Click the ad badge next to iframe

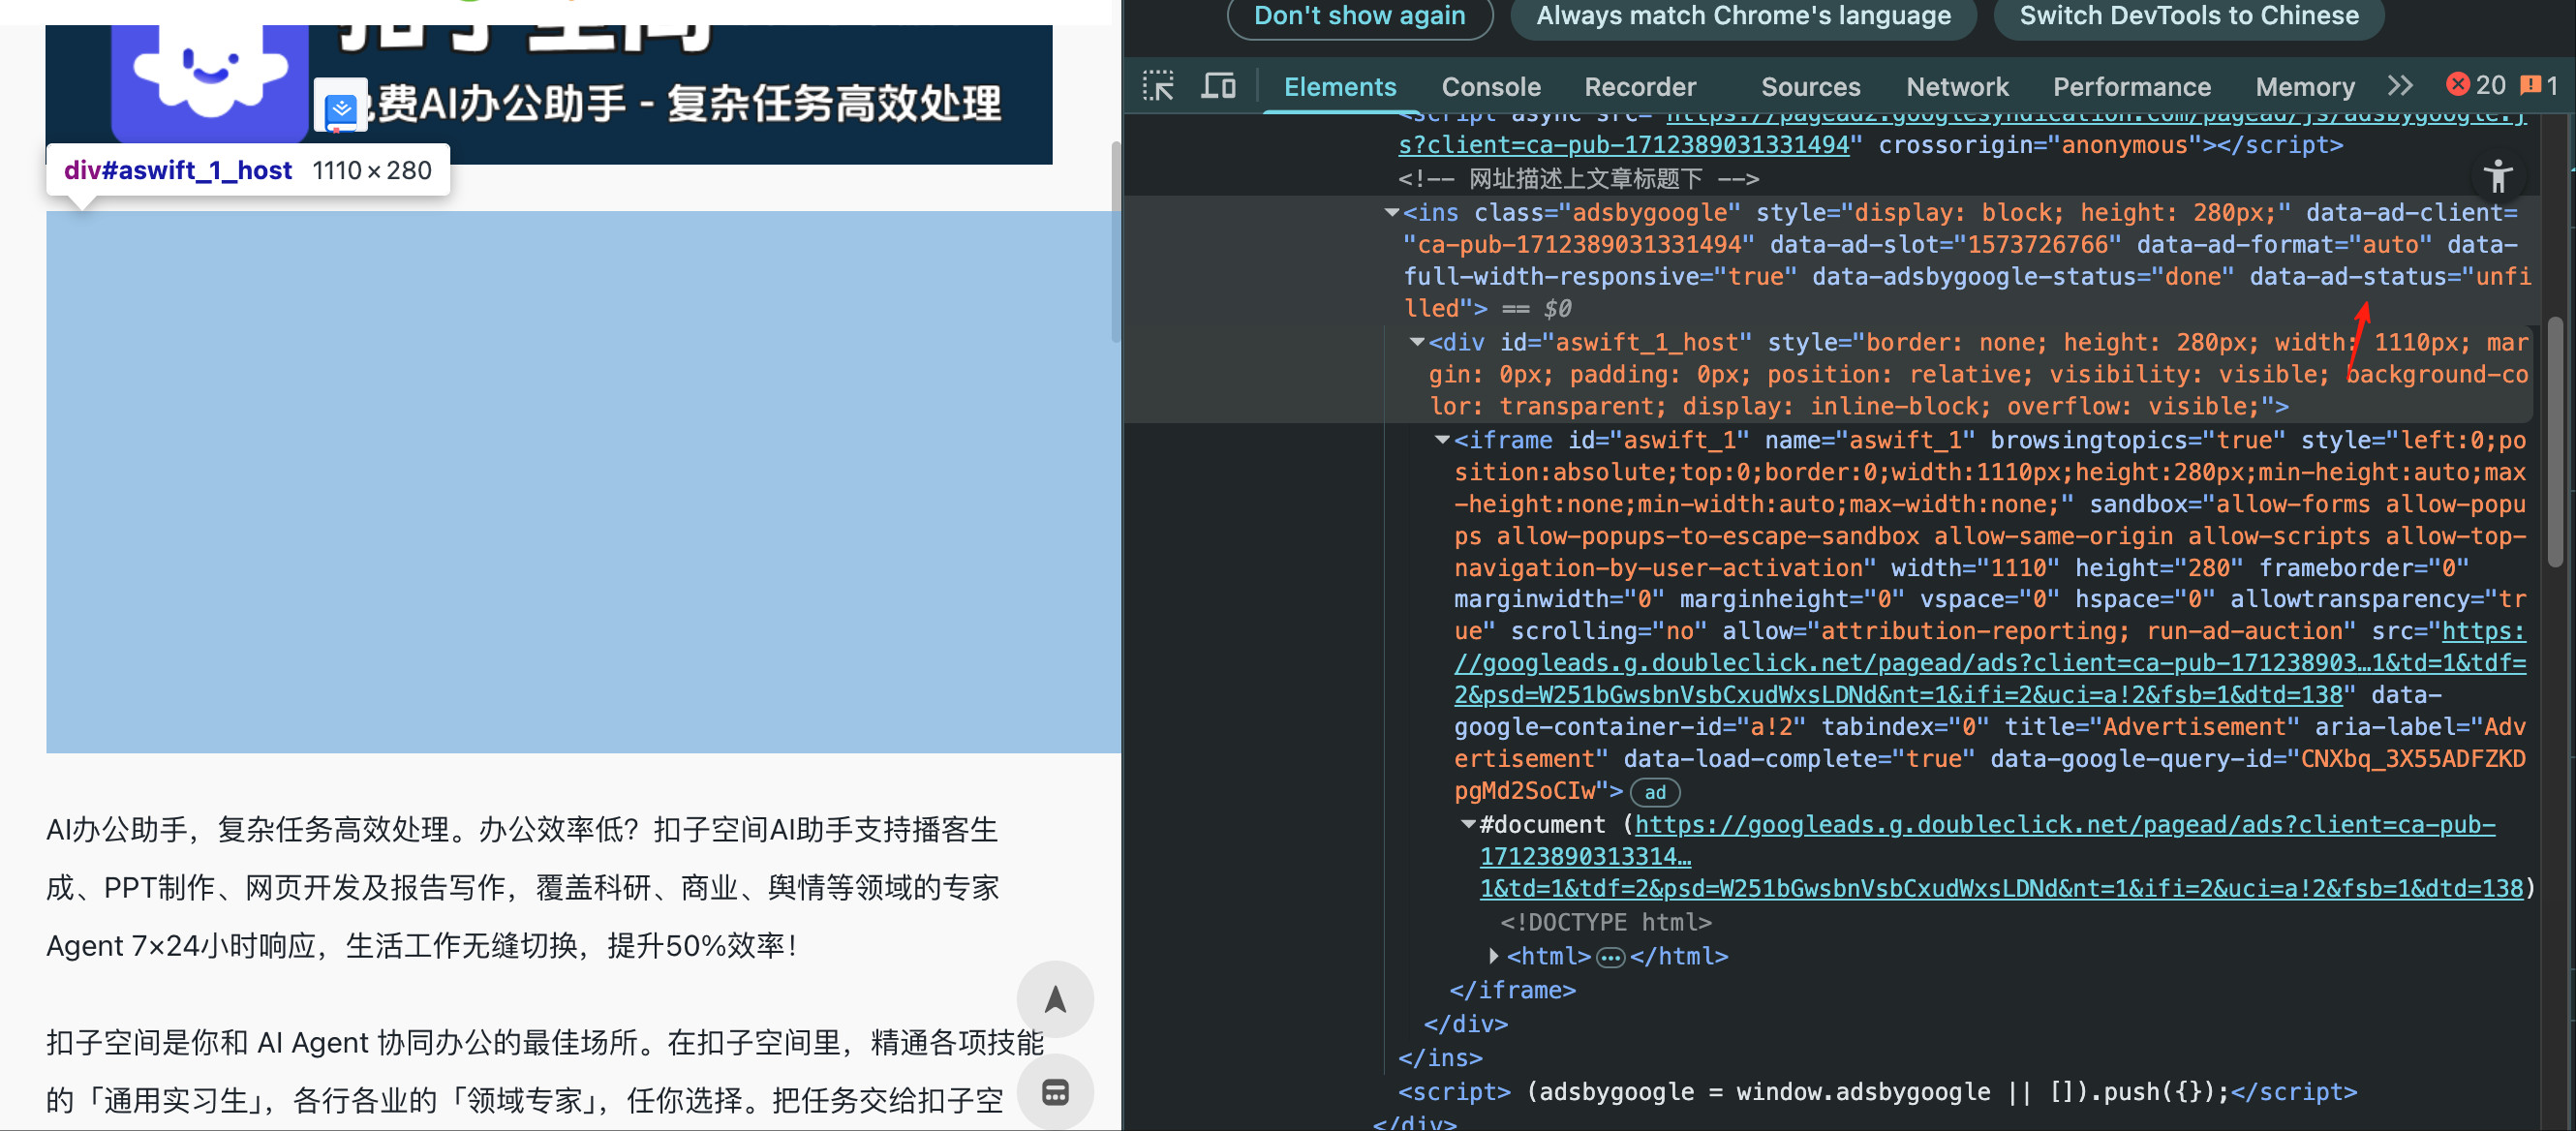point(1655,792)
